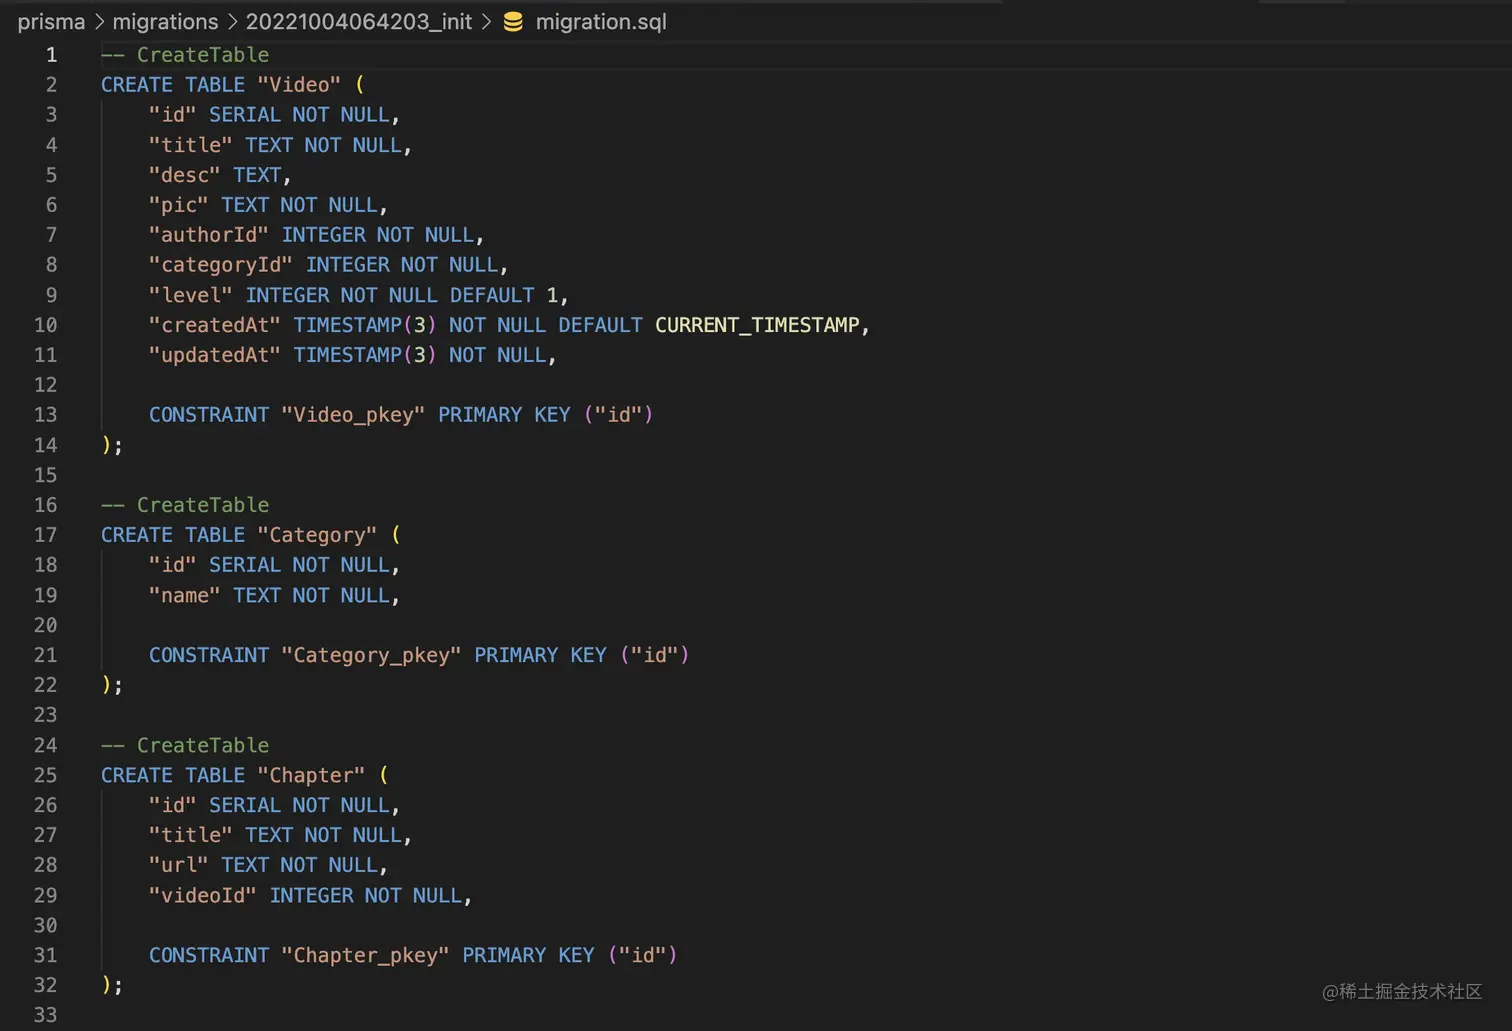Click the "desc" TEXT column line
This screenshot has width=1512, height=1031.
point(220,175)
